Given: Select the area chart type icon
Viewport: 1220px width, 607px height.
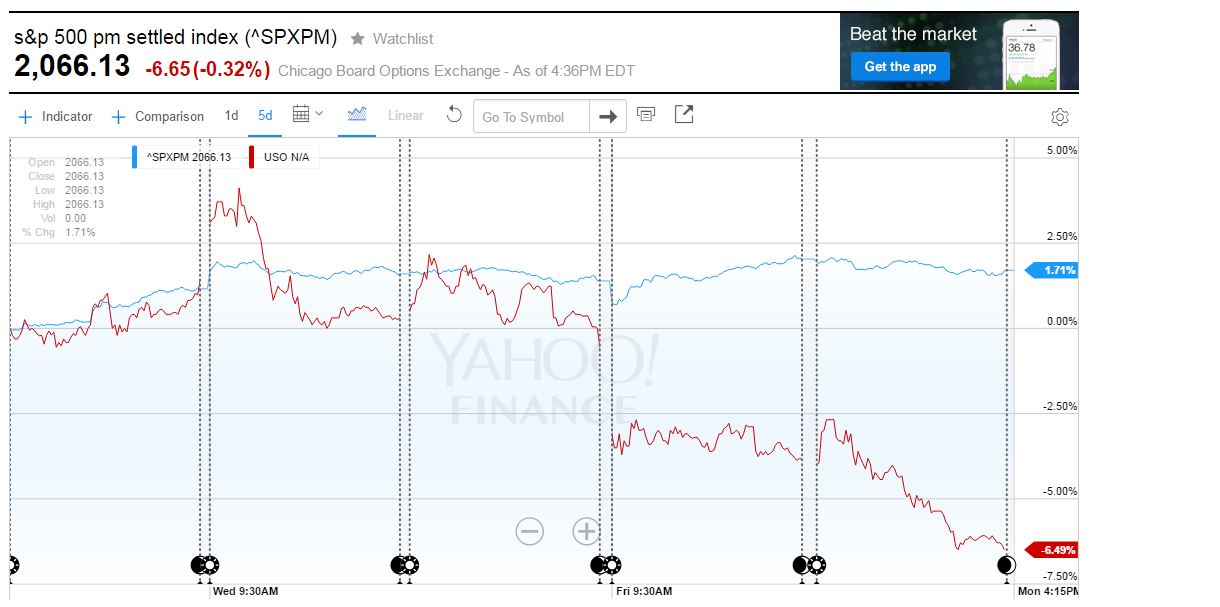Looking at the screenshot, I should (x=357, y=115).
